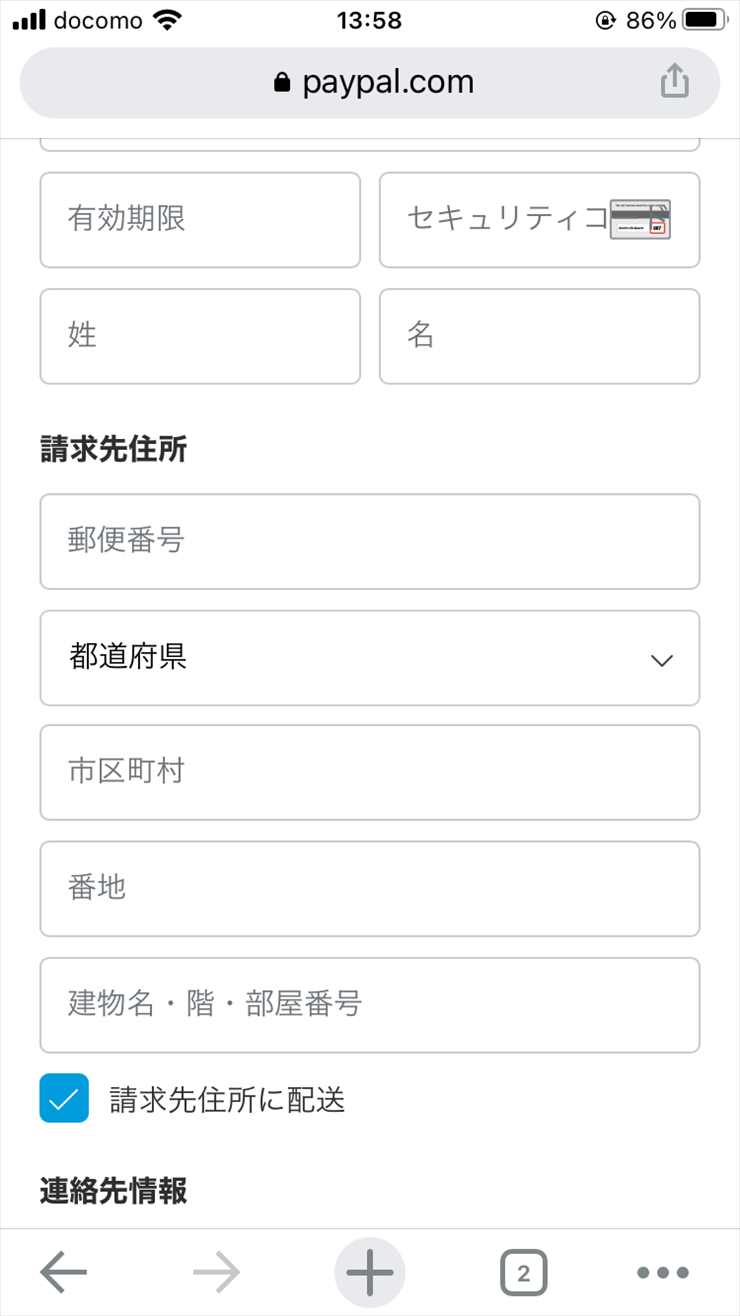Screen dimensions: 740x1316
Task: Focus the 郵便番号 postal code field
Action: (369, 541)
